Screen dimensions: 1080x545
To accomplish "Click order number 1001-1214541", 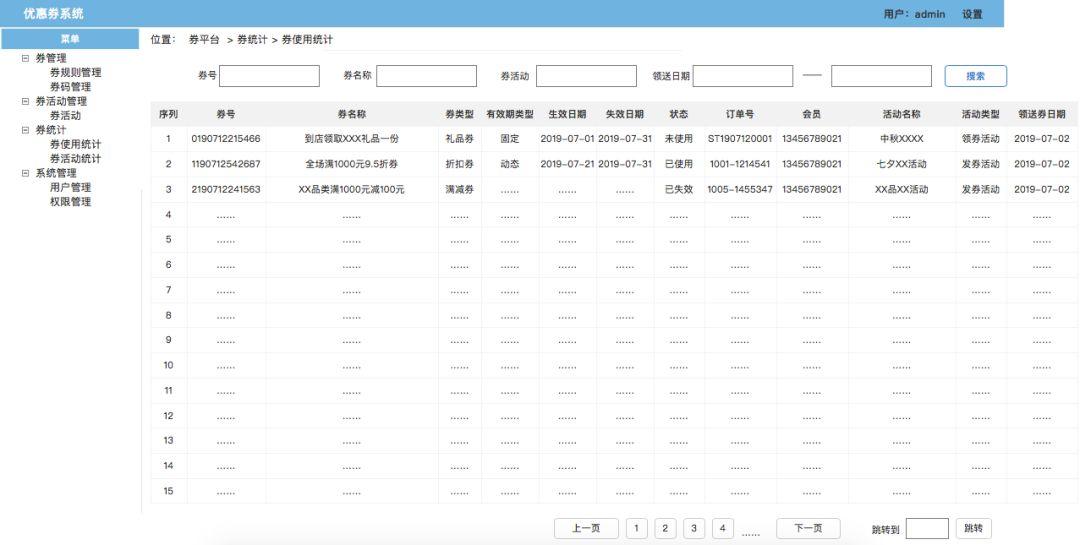I will coord(740,164).
